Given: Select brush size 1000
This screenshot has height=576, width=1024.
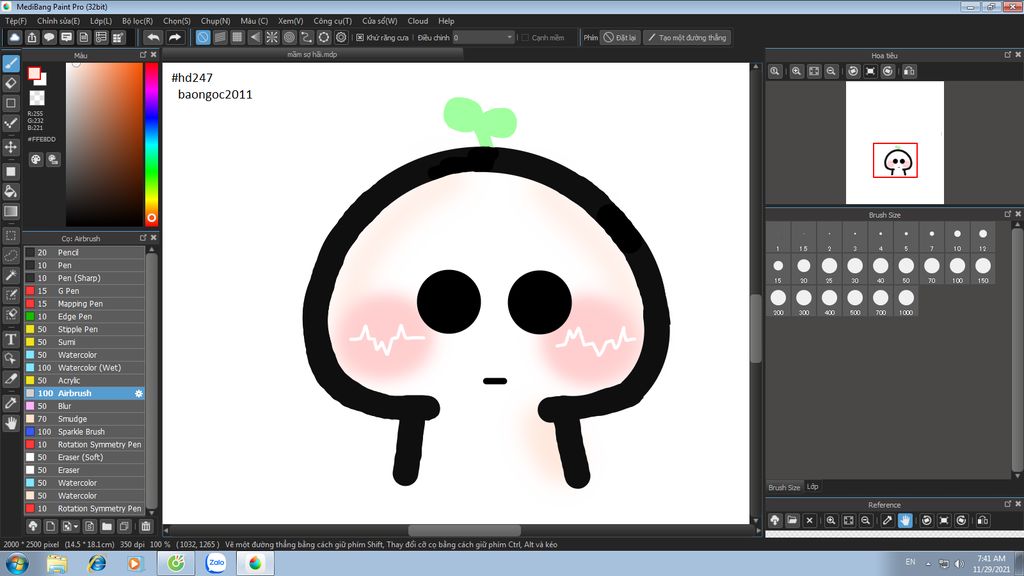Looking at the screenshot, I should point(906,300).
